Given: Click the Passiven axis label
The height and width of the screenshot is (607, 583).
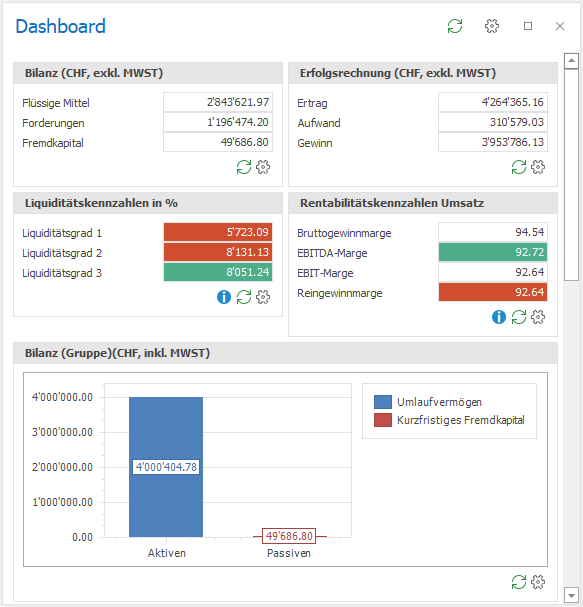Looking at the screenshot, I should coord(289,553).
